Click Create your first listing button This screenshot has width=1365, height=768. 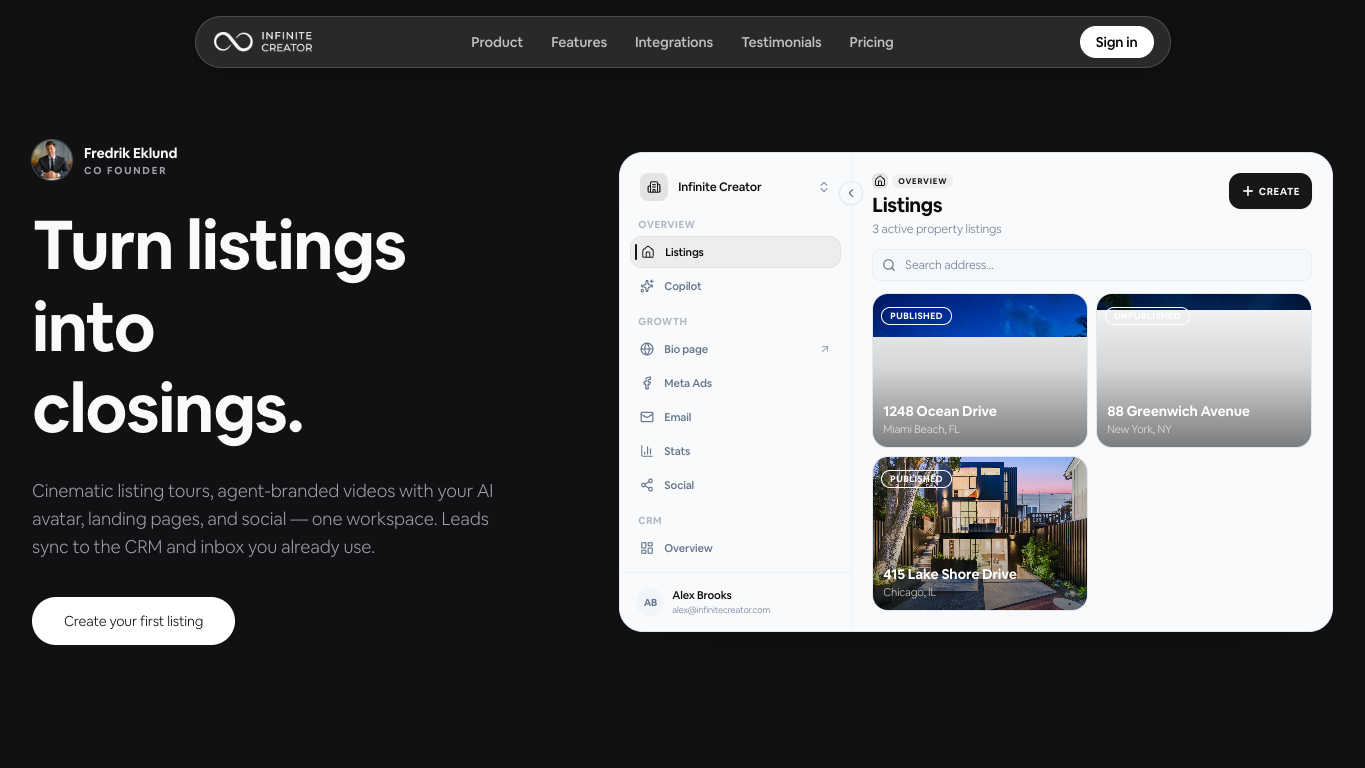coord(133,621)
